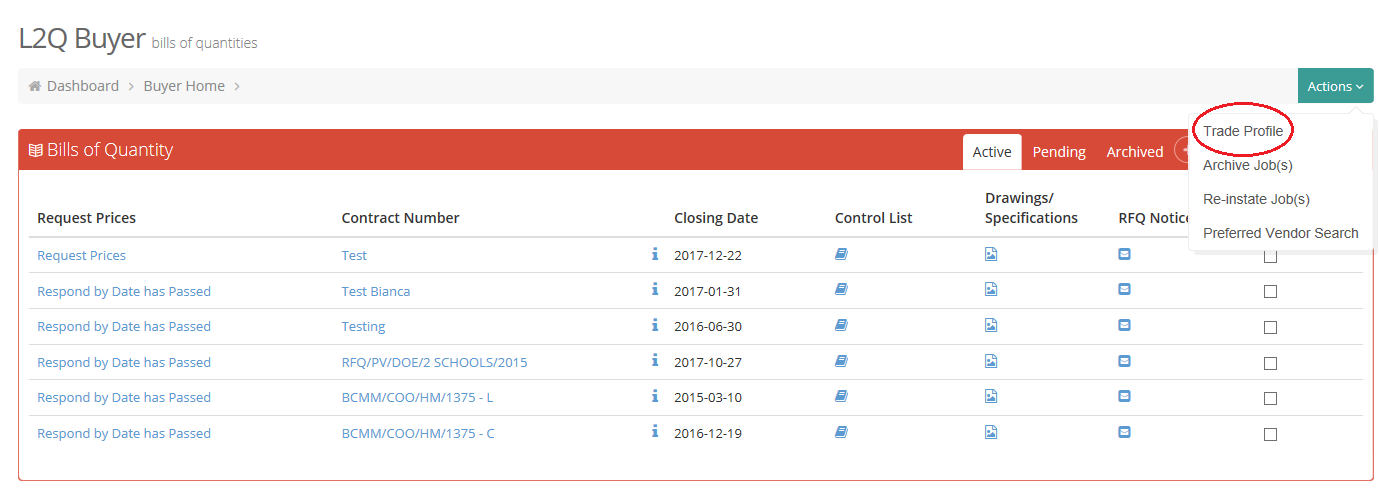Screen dimensions: 1379x496
Task: Open Control List icon for BCMM/COO/HM/1375 - L
Action: [x=841, y=396]
